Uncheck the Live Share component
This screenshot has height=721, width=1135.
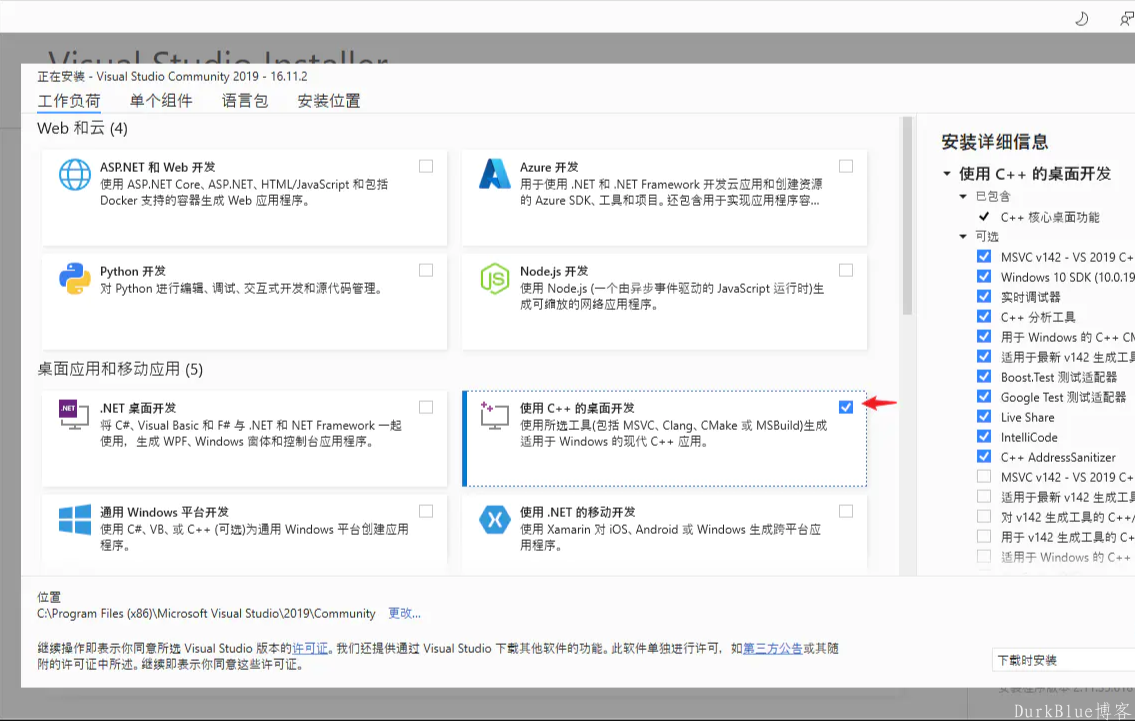point(984,416)
